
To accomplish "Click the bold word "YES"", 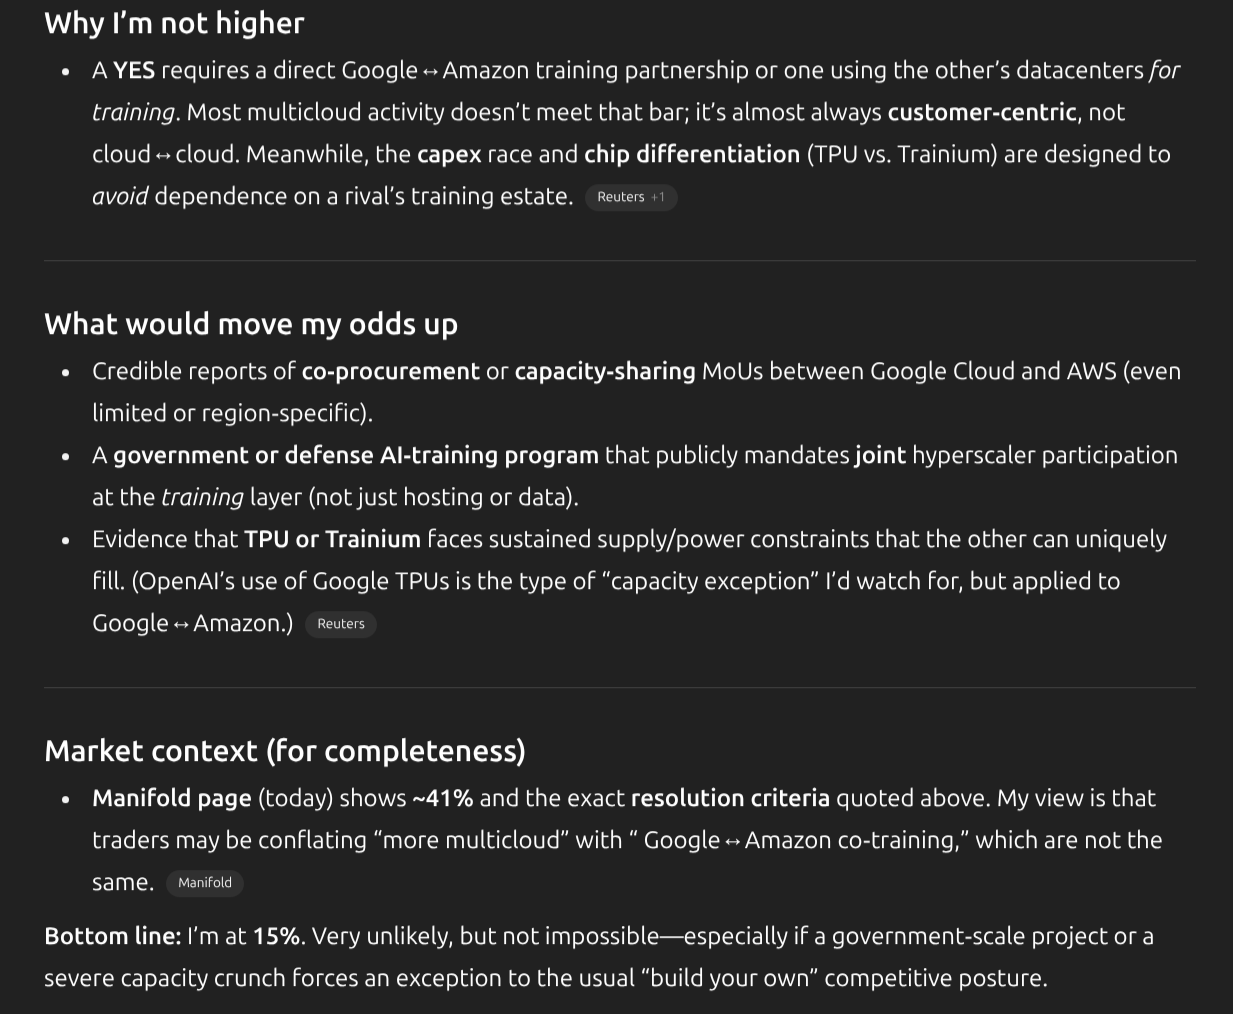I will (134, 70).
